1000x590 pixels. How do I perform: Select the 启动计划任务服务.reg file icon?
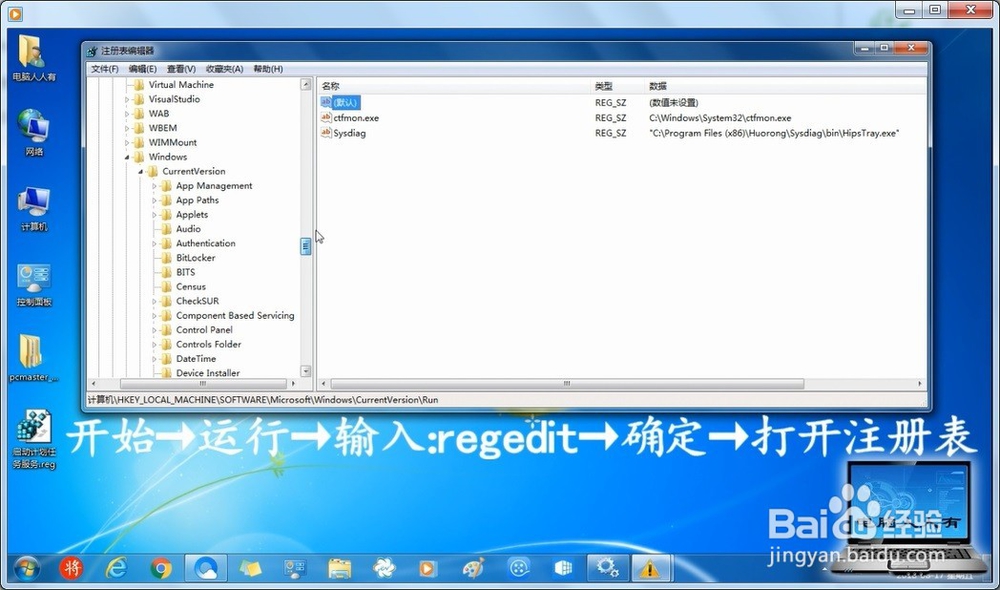pyautogui.click(x=34, y=440)
